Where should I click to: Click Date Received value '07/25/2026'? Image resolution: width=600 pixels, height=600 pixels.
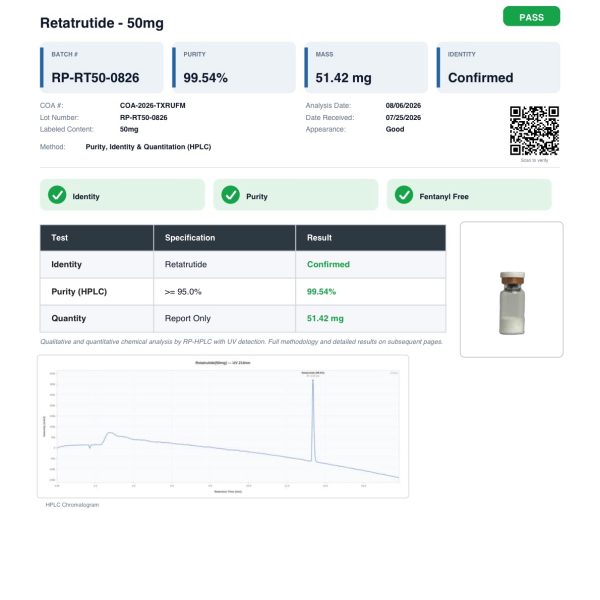tap(403, 117)
